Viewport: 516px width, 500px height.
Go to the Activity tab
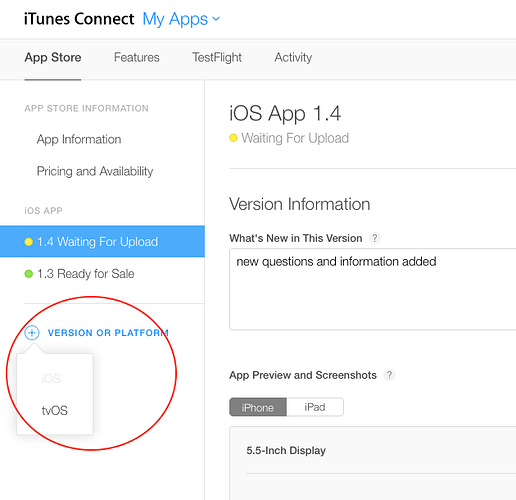293,57
